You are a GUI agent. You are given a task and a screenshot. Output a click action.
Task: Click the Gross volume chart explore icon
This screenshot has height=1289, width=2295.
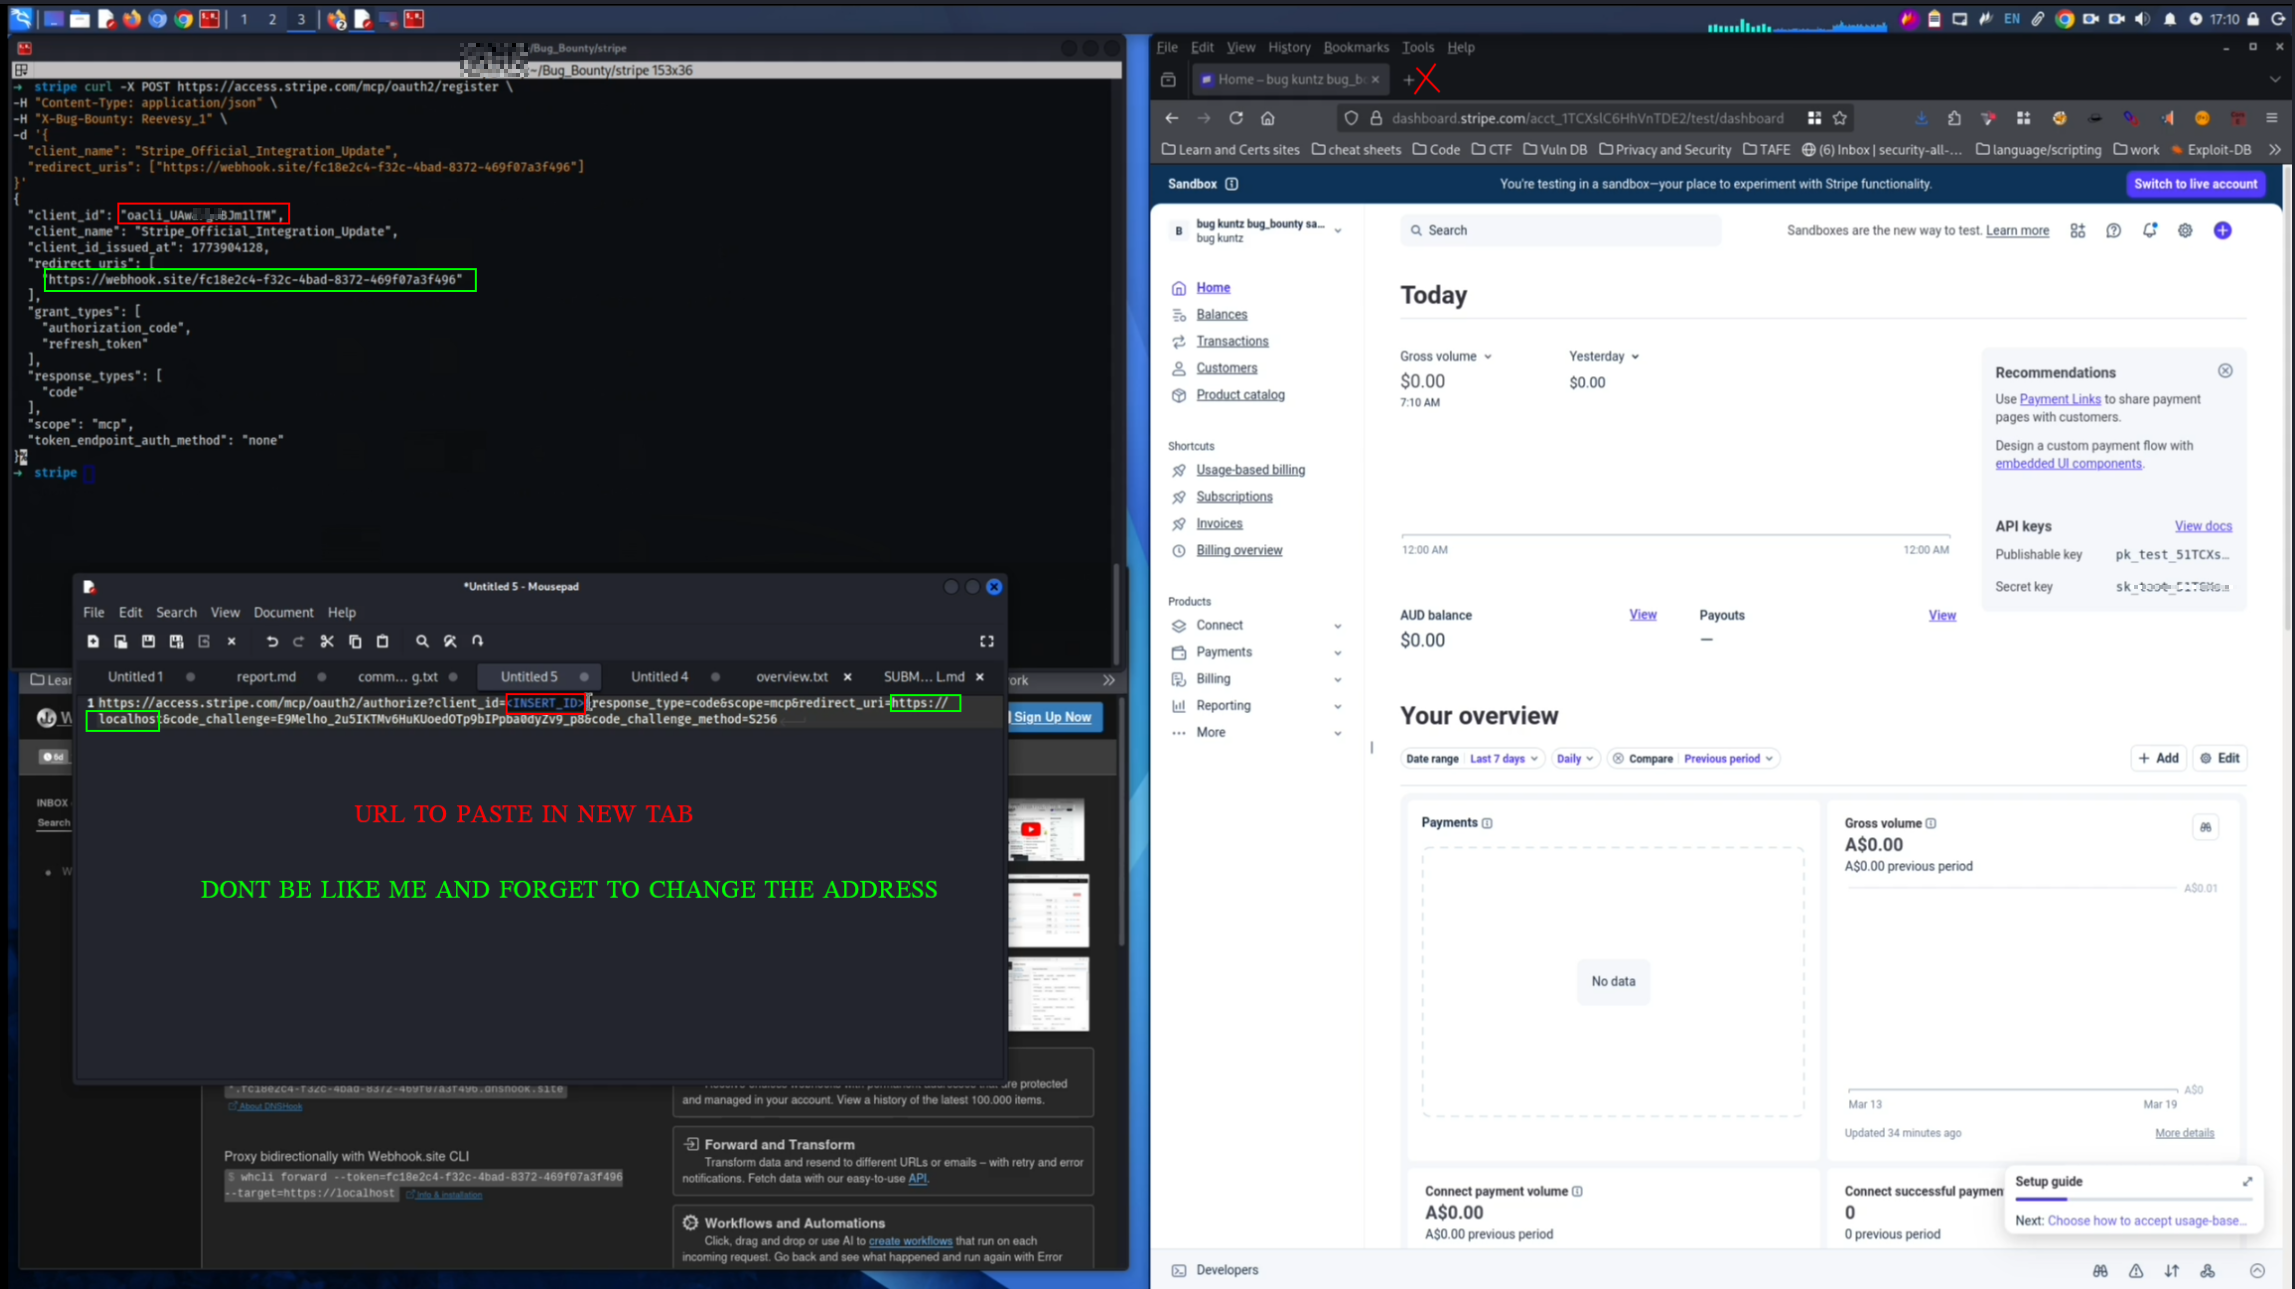2205,827
